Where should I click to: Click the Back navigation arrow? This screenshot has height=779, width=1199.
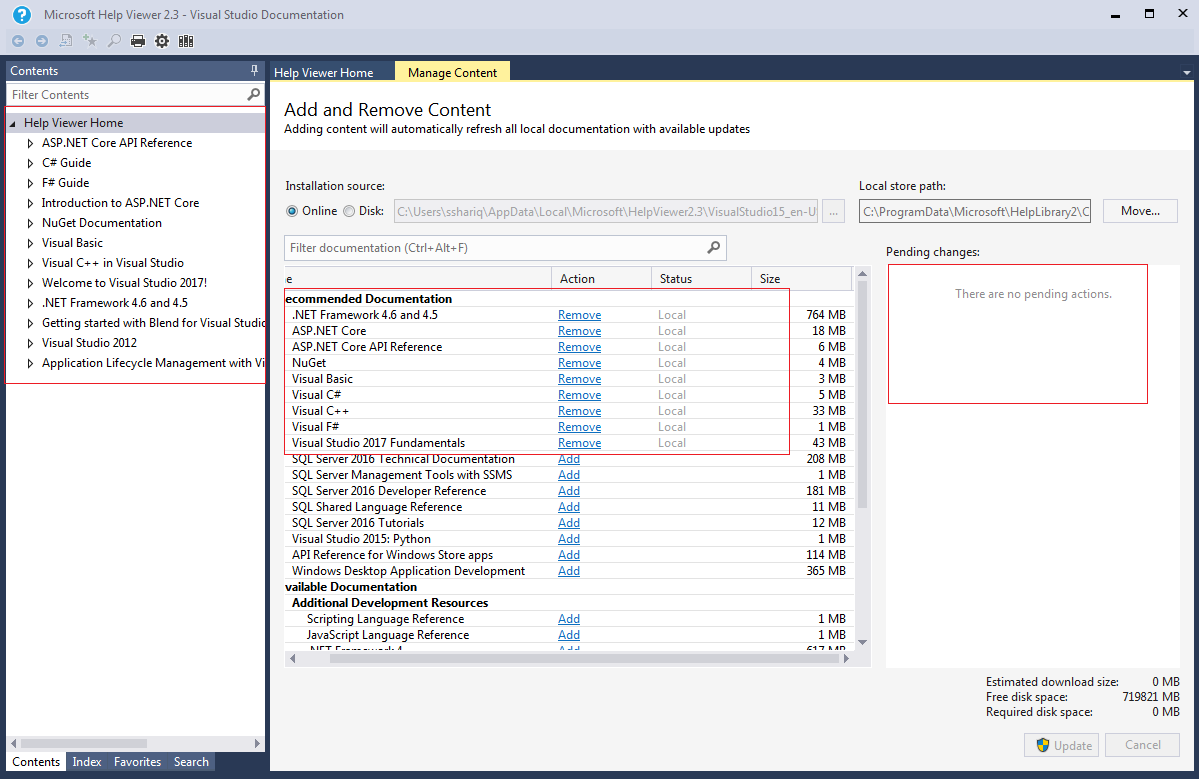point(18,41)
